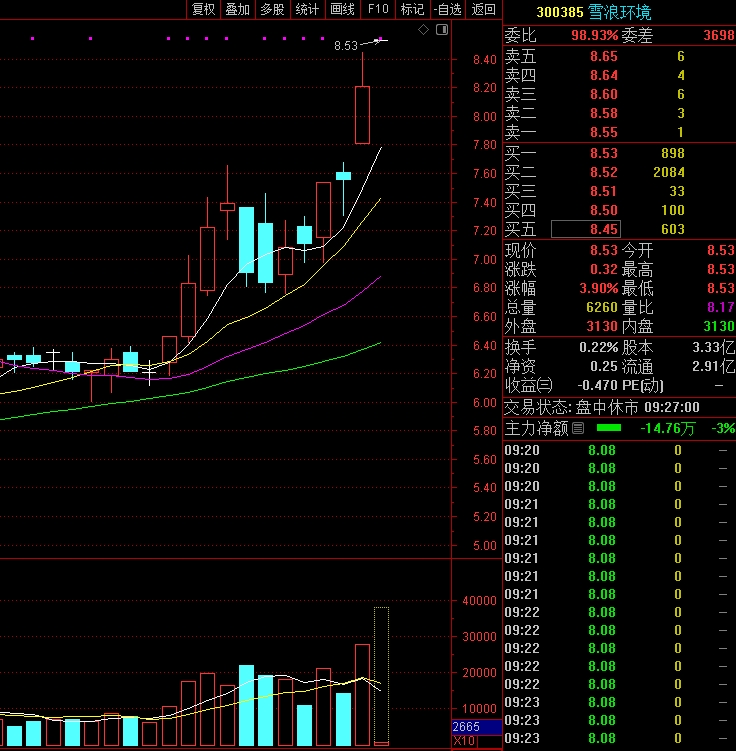The image size is (736, 751).
Task: Click the 复权 toolbar button
Action: click(x=203, y=9)
